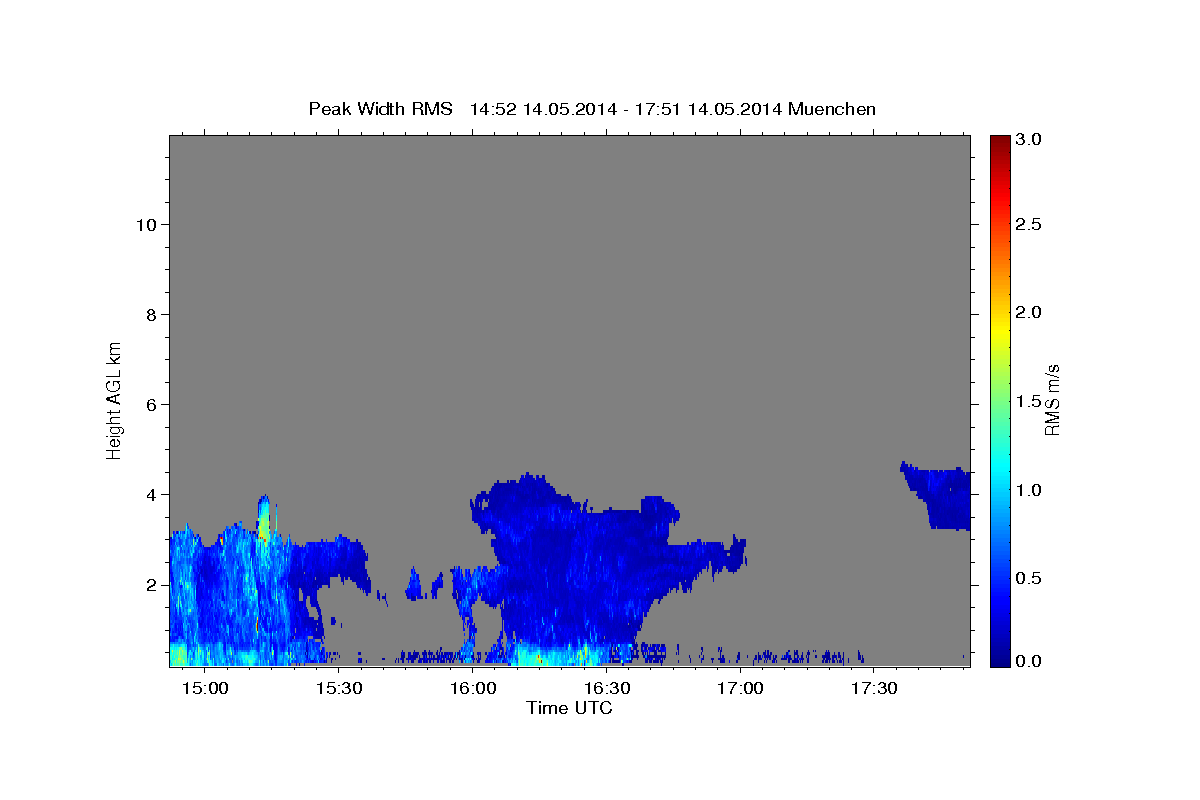The height and width of the screenshot is (800, 1200).
Task: Click the colorbar value 1.0
Action: [x=1029, y=490]
